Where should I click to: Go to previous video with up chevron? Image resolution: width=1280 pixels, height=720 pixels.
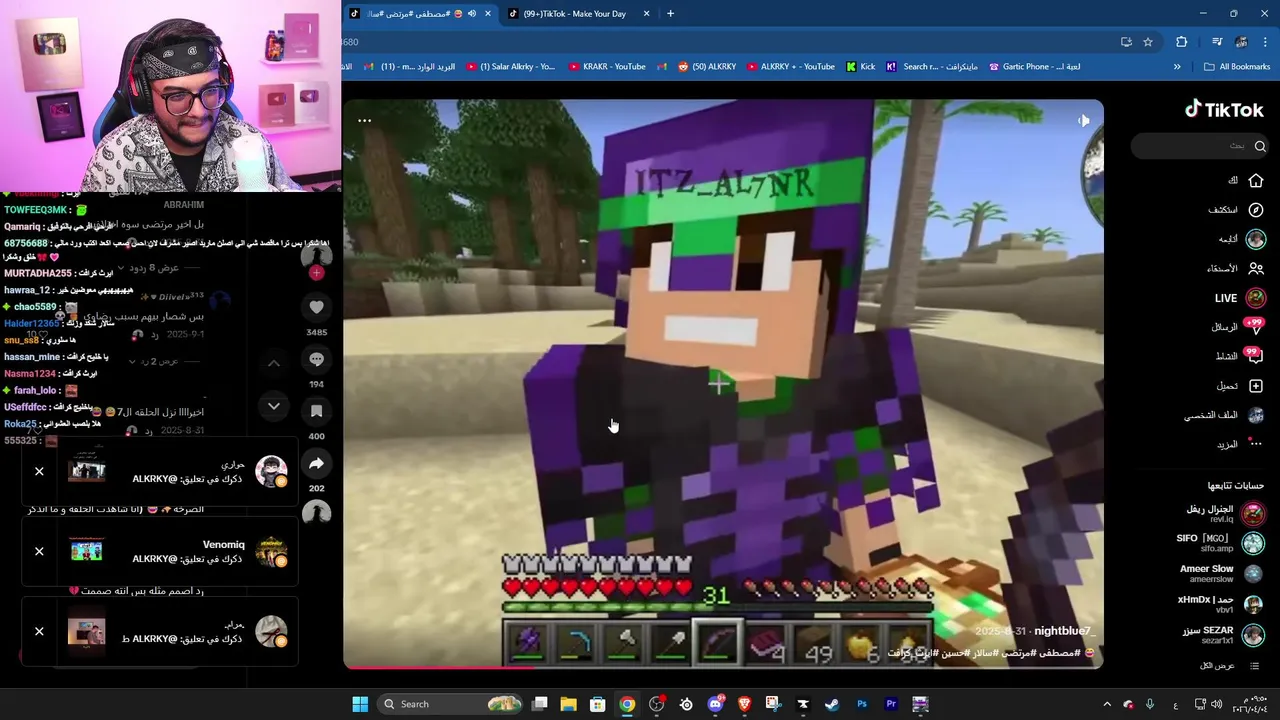click(x=274, y=363)
